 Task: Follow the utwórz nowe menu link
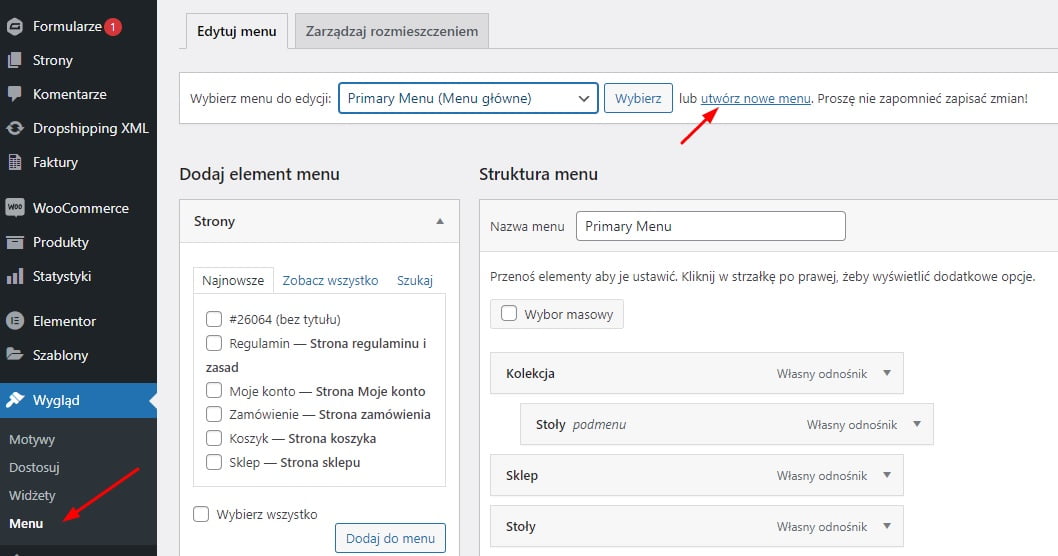[x=756, y=99]
